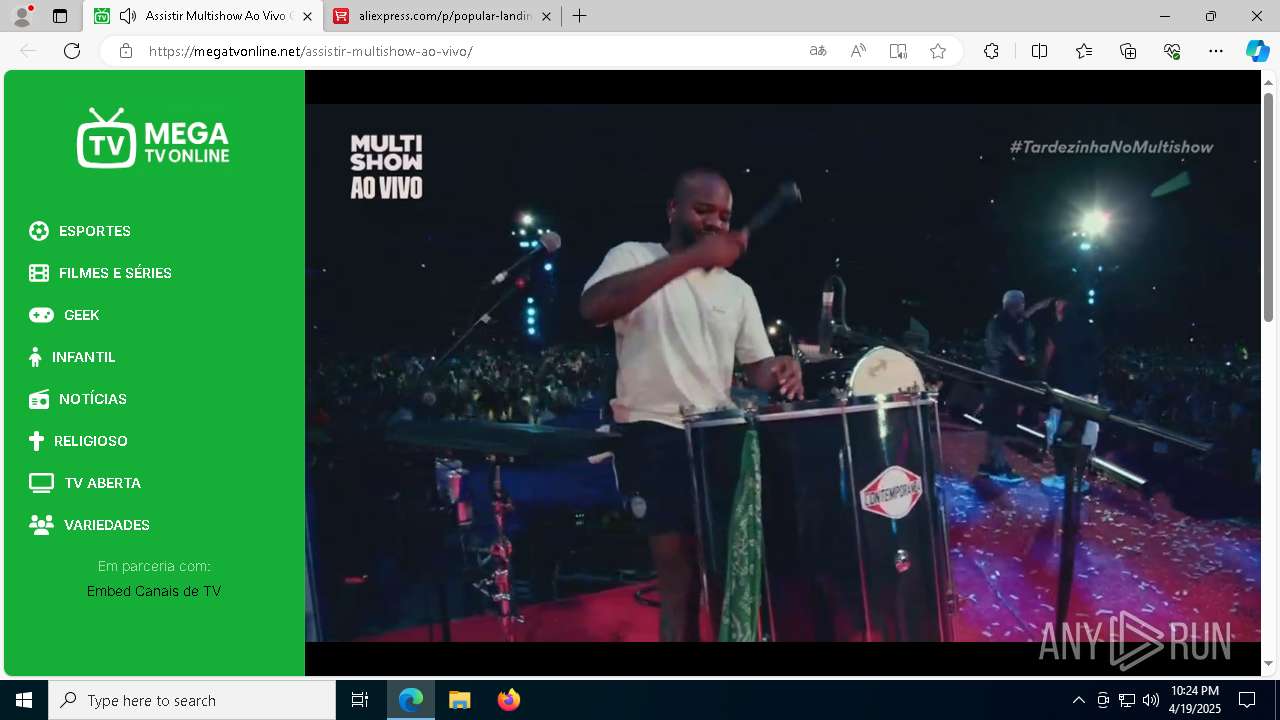
Task: Open the Collections panel
Action: pos(1128,51)
